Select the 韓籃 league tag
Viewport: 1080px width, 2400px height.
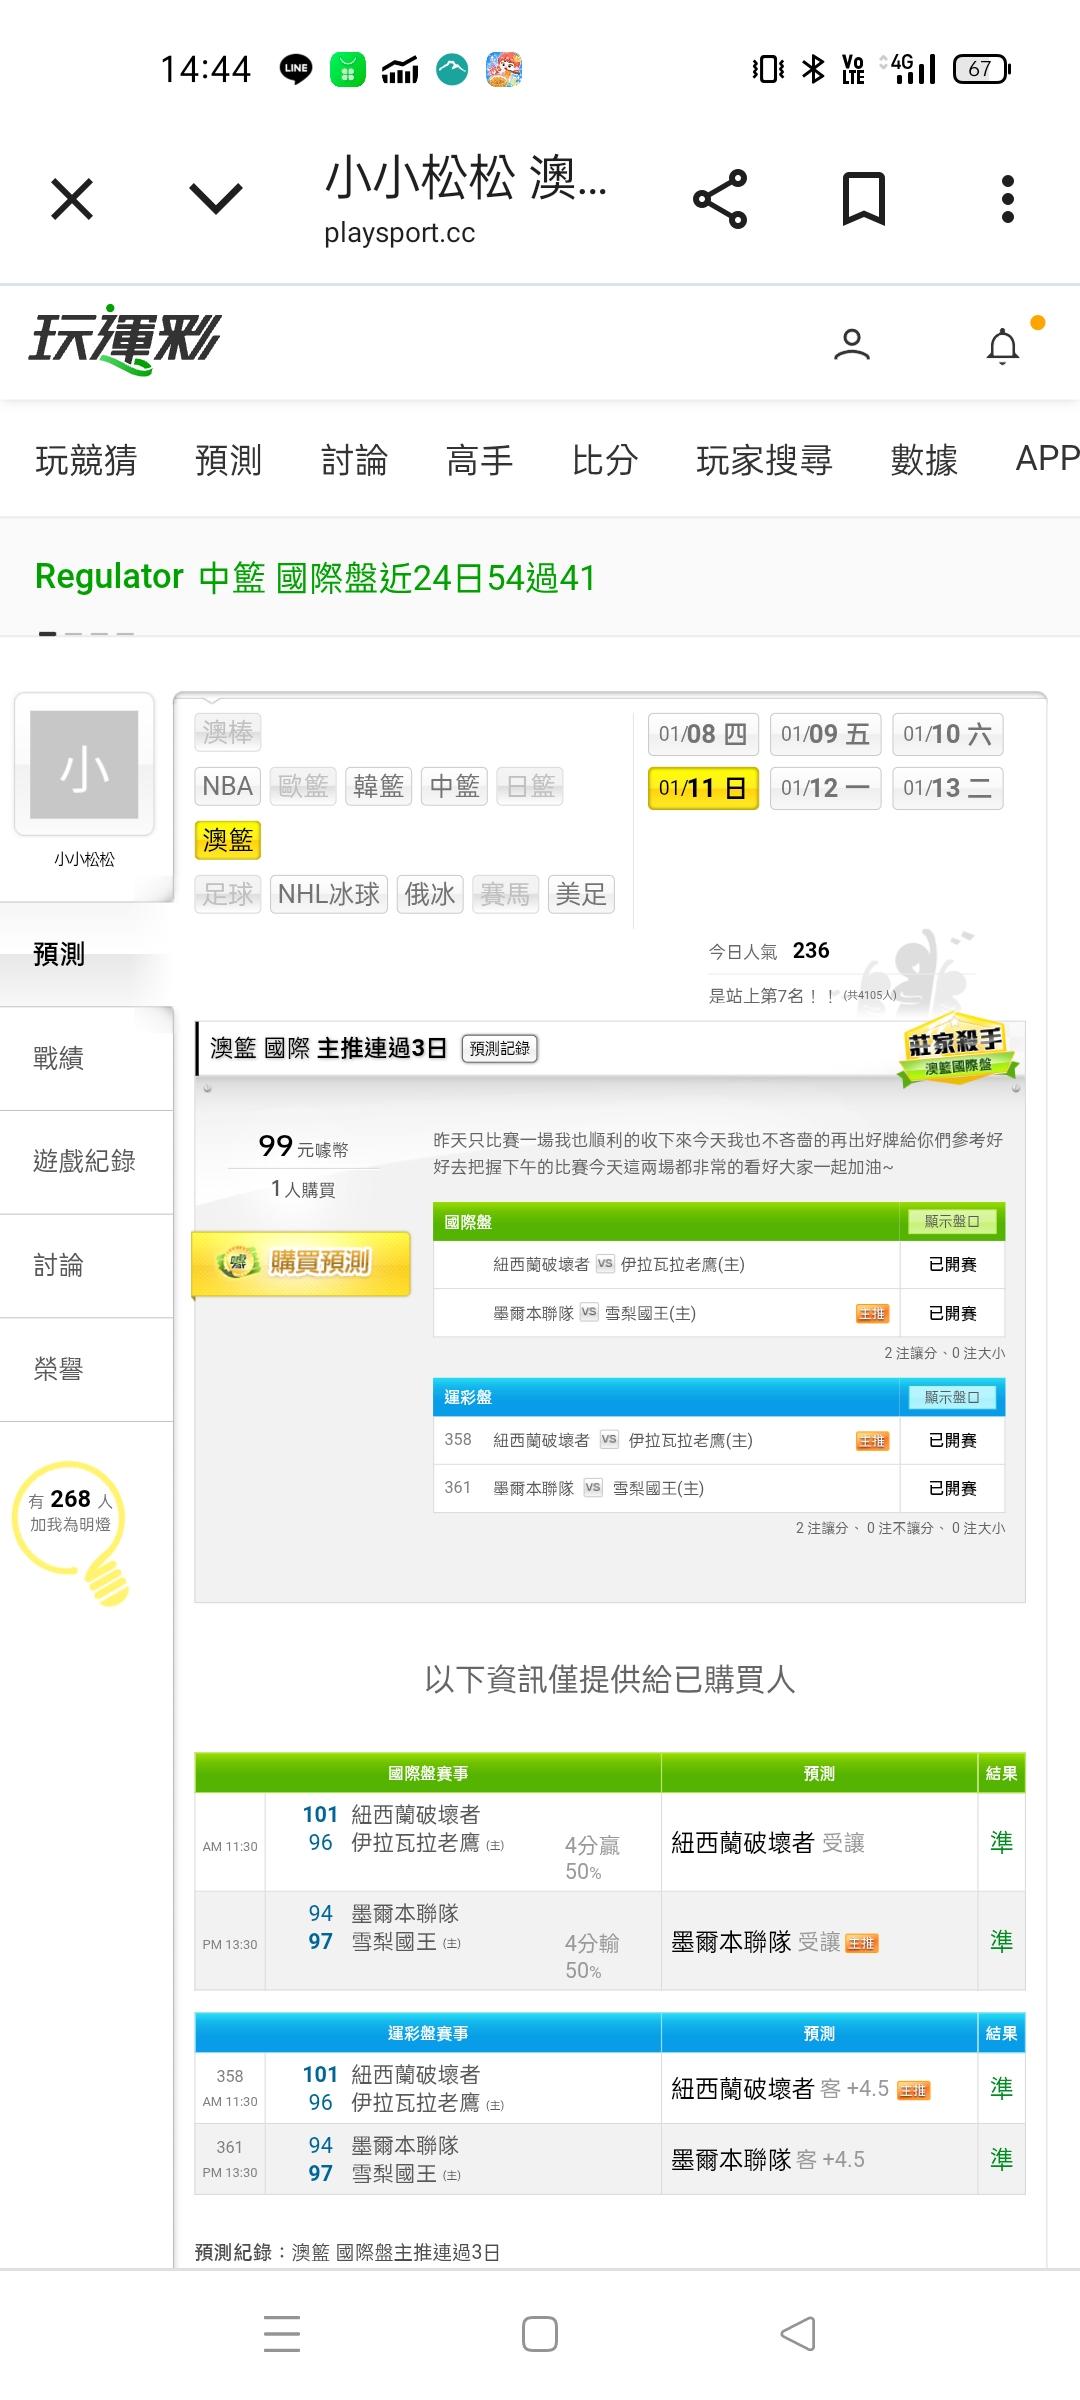[x=378, y=786]
